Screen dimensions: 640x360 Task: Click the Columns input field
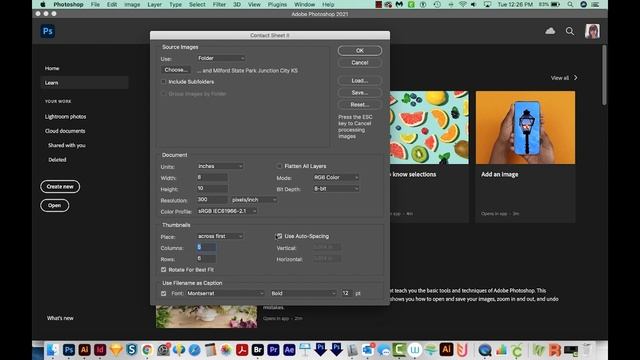206,247
